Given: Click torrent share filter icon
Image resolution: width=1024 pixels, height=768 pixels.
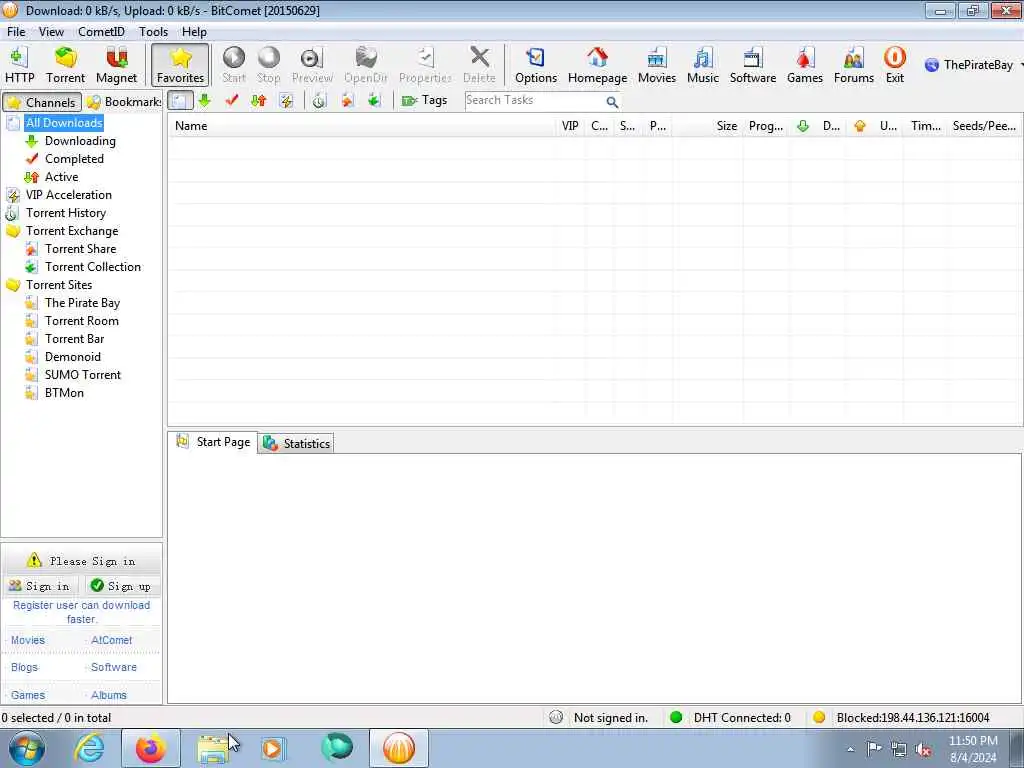Looking at the screenshot, I should pos(347,101).
